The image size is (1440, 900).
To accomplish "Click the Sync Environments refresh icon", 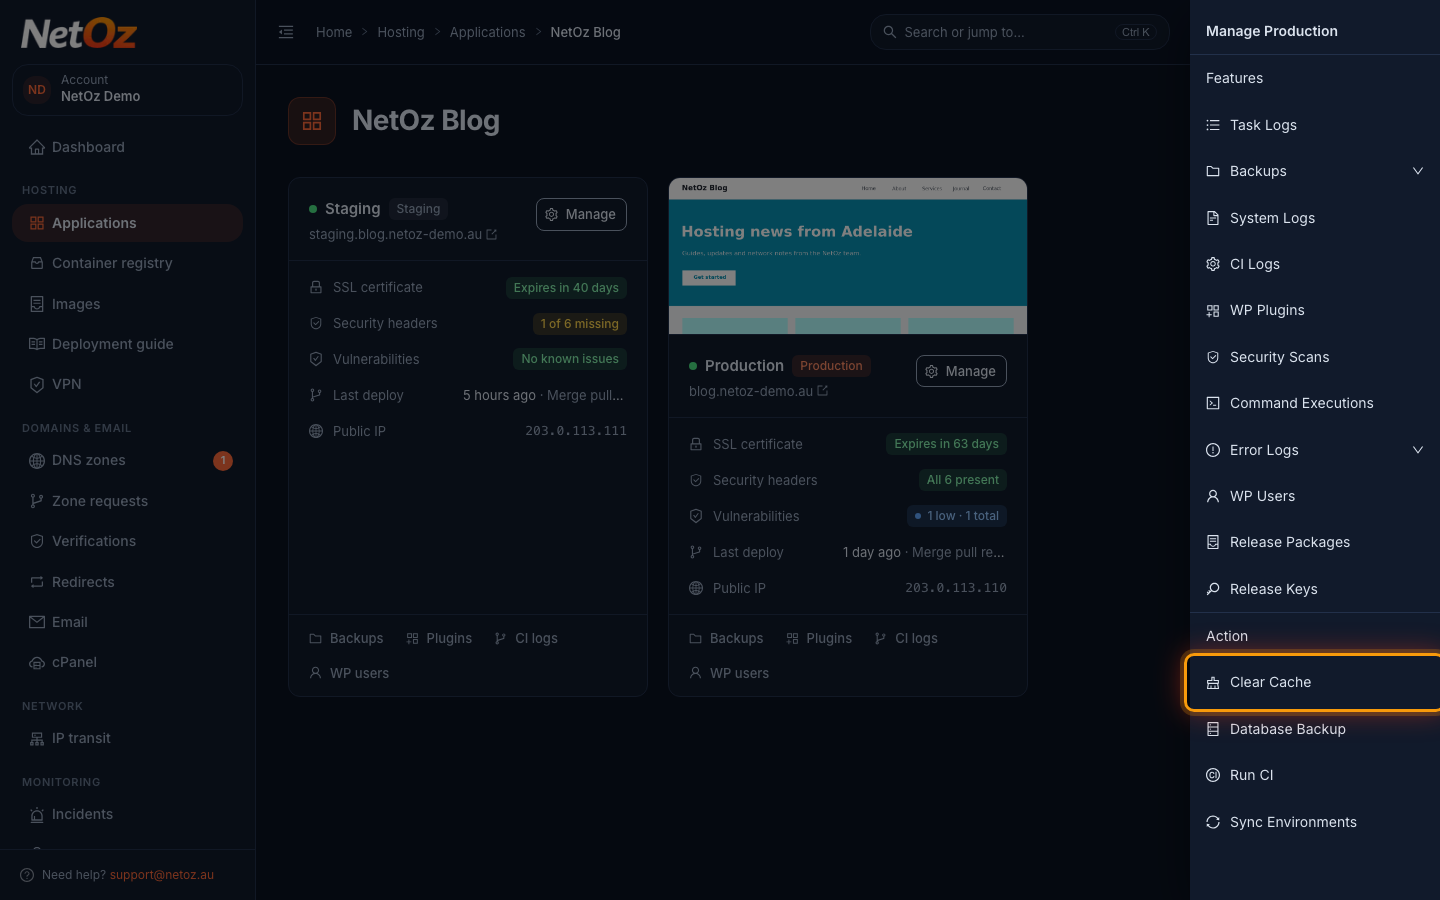I will (1213, 822).
